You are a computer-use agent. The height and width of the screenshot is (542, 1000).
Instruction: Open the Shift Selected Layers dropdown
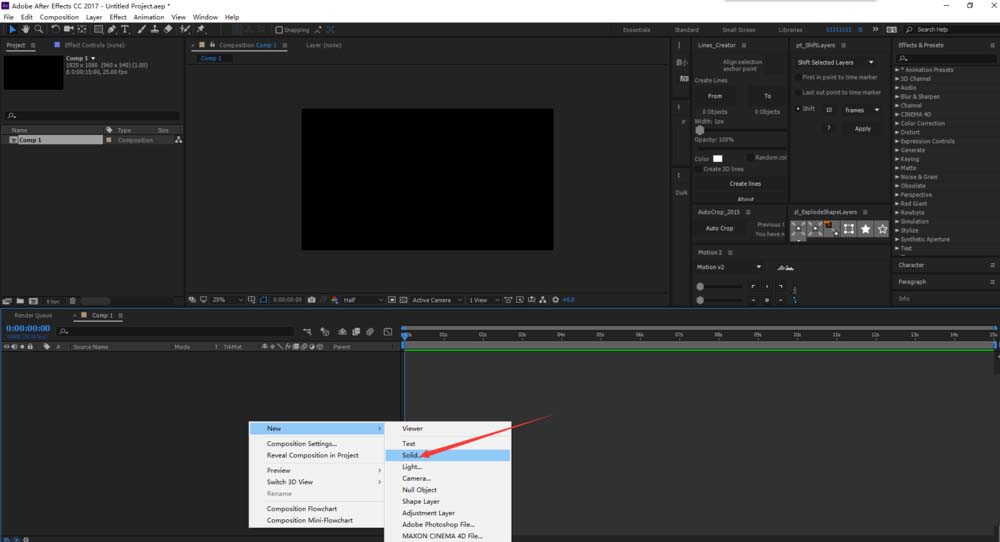836,62
